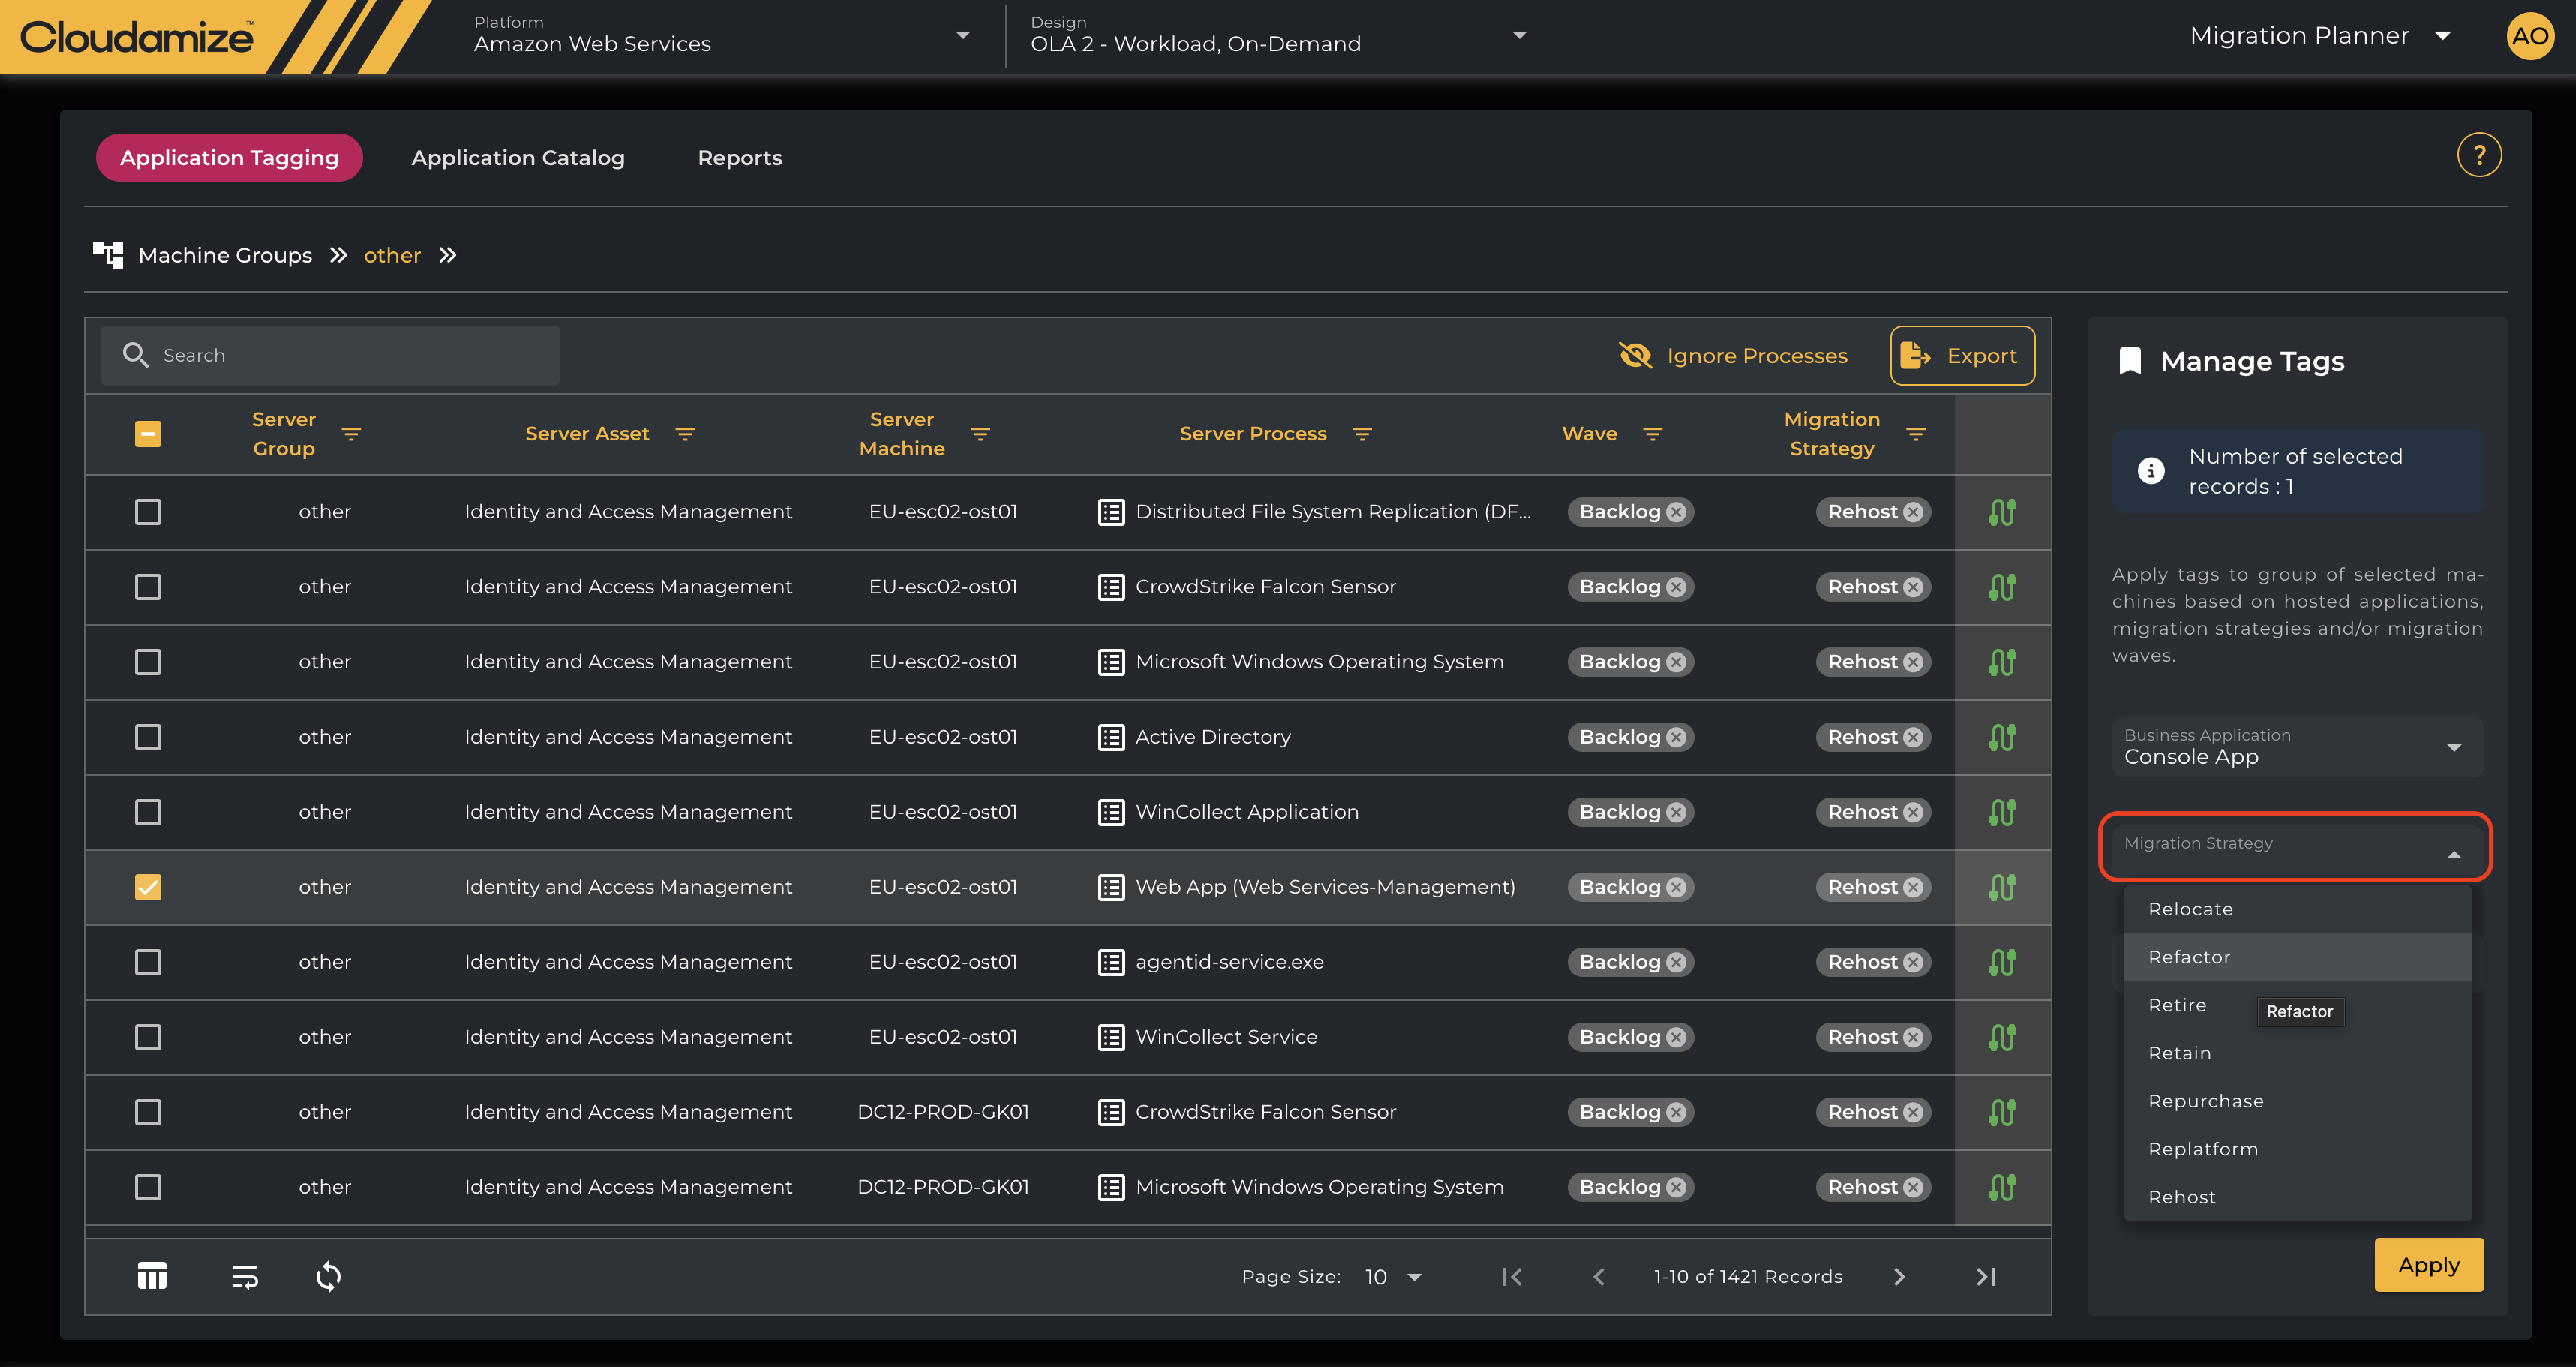
Task: Select Replatform from the Migration Strategy list
Action: (x=2203, y=1149)
